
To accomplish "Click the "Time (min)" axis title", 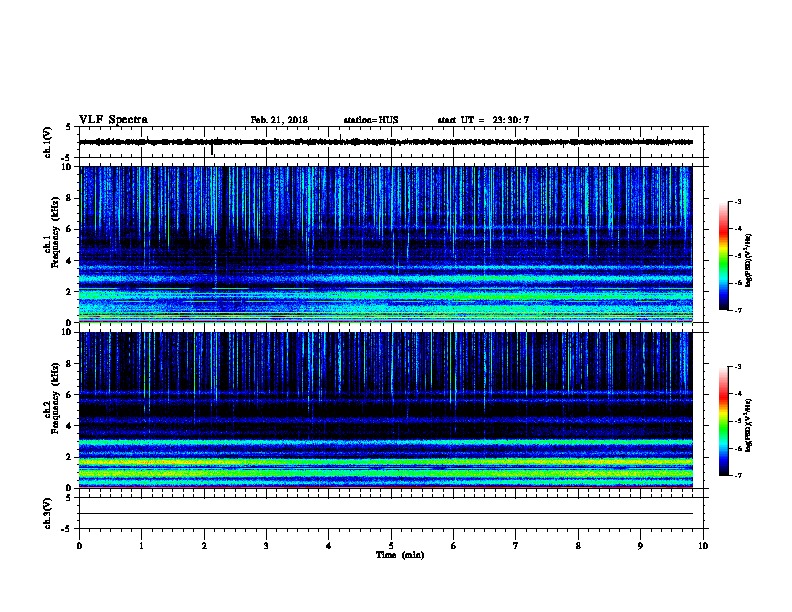I will coord(400,555).
